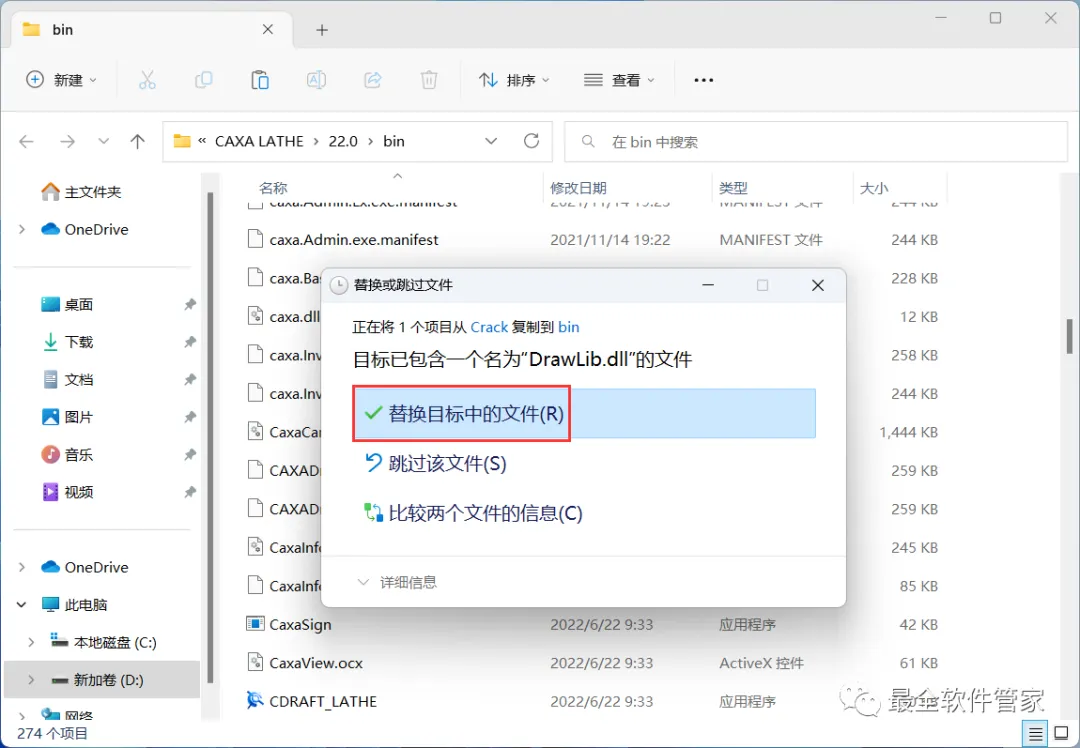Viewport: 1080px width, 748px height.
Task: Unpin 文档 using its pin icon
Action: pos(190,380)
